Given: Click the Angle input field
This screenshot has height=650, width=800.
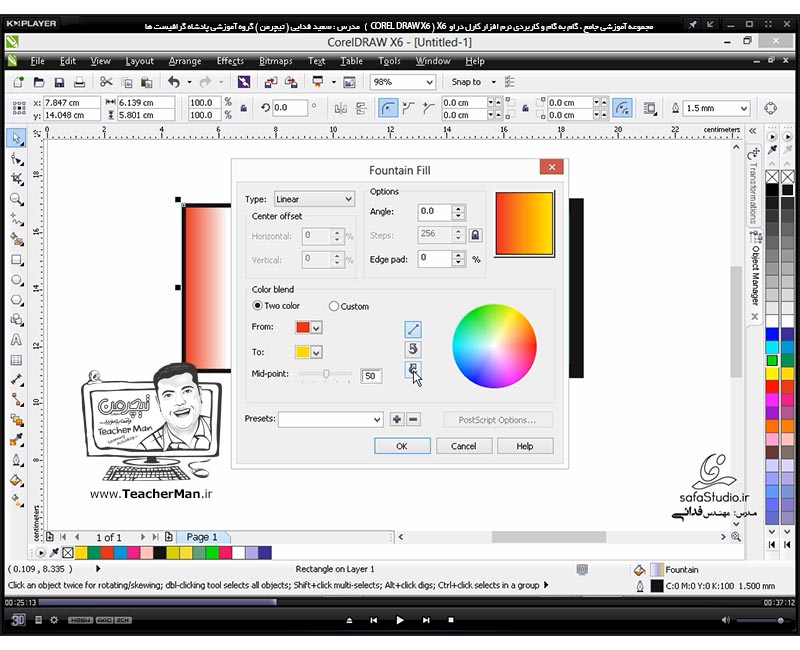Looking at the screenshot, I should coord(435,212).
